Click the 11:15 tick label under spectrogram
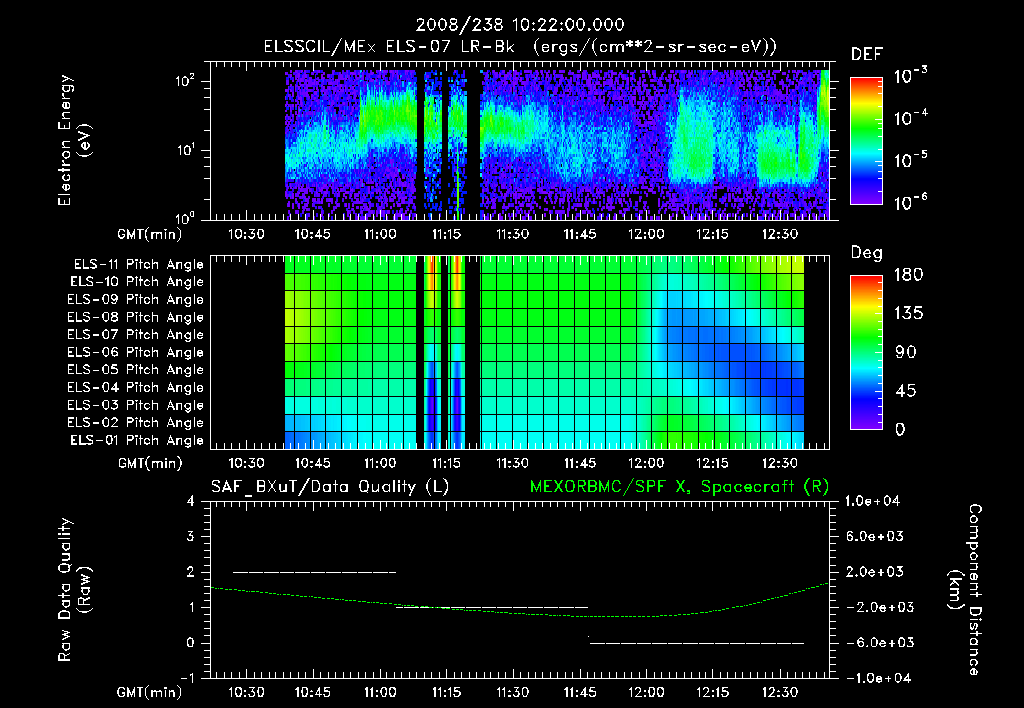This screenshot has height=708, width=1024. pyautogui.click(x=446, y=234)
